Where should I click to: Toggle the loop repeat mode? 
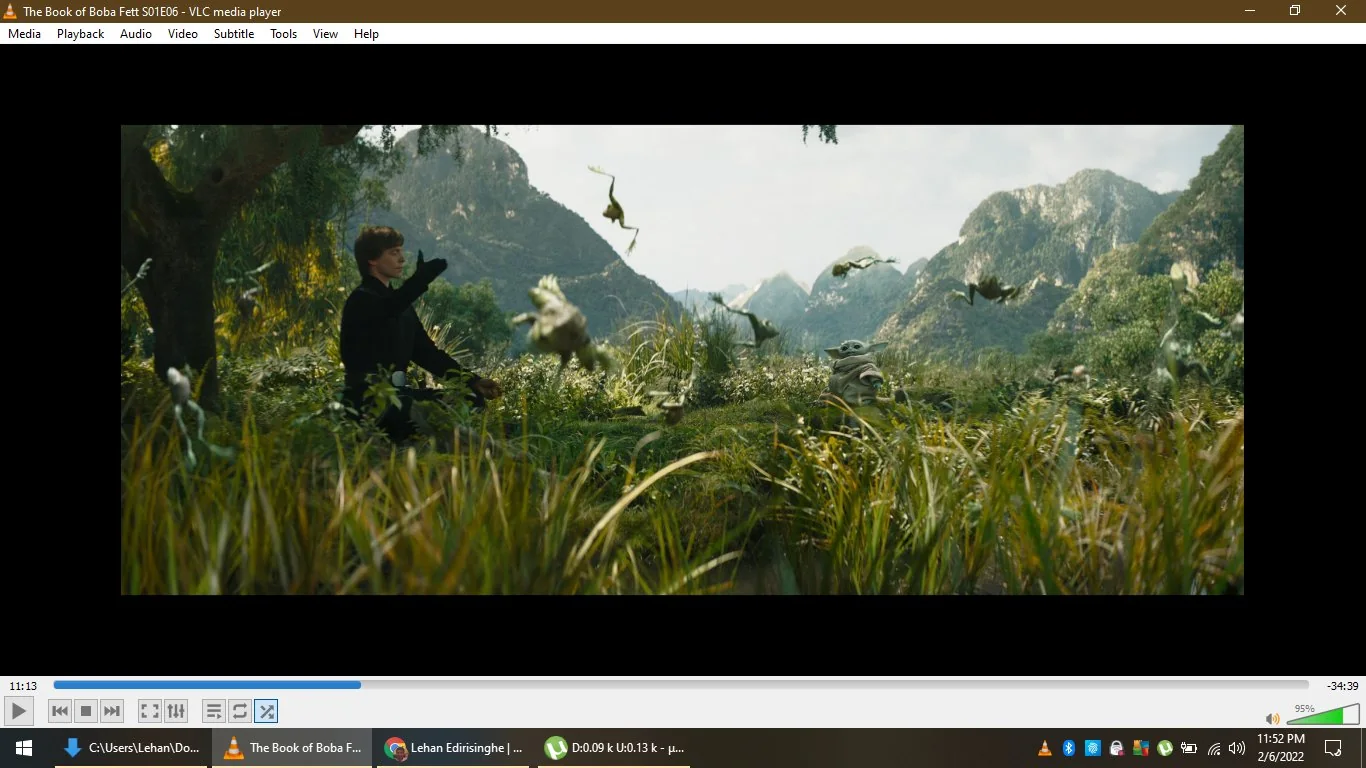240,711
